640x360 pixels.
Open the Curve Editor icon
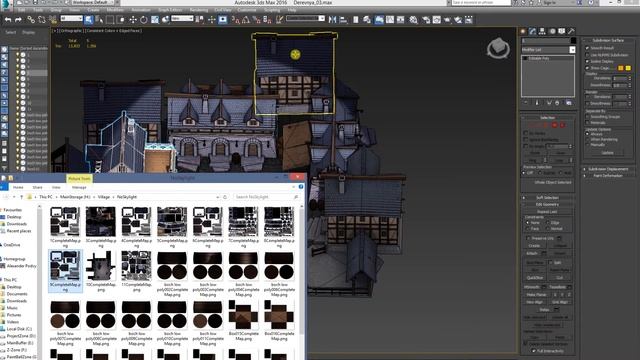tap(390, 20)
